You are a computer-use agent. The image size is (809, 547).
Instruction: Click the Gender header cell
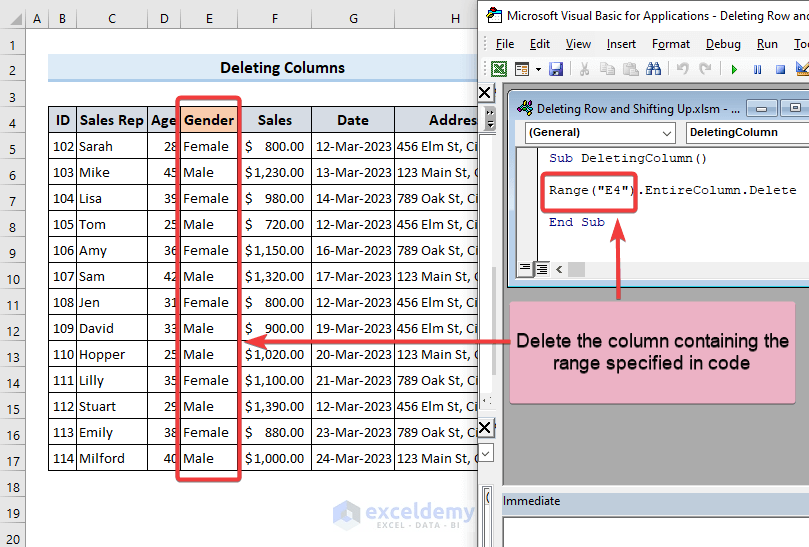[x=209, y=120]
